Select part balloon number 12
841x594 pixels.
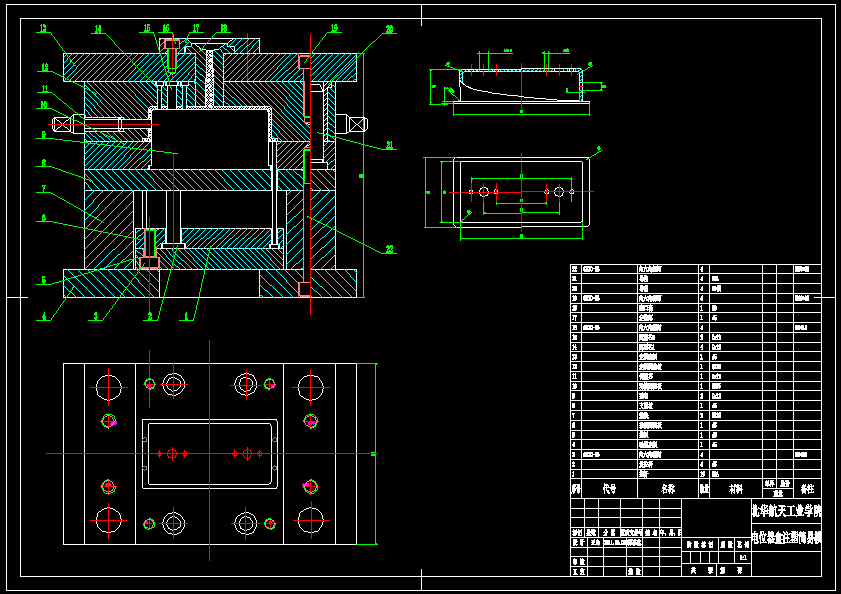[45, 67]
